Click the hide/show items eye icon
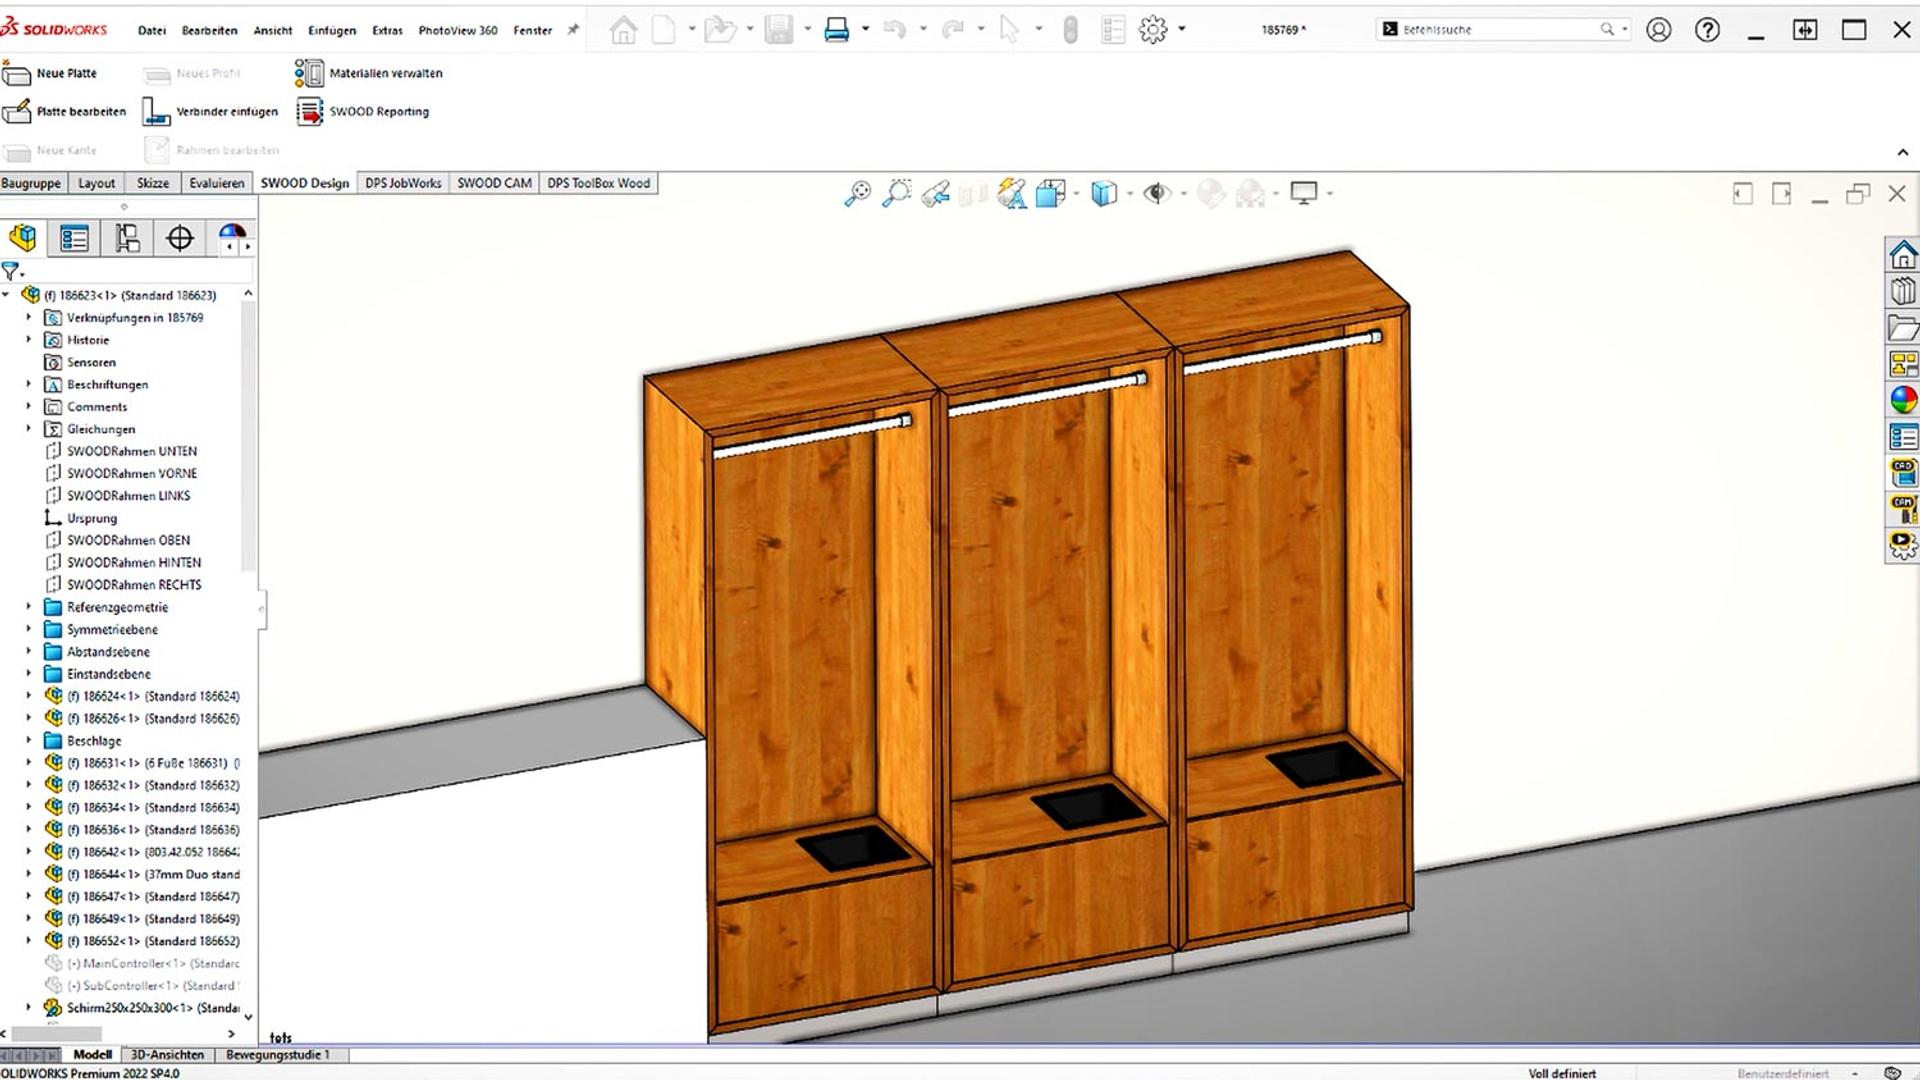 1157,193
